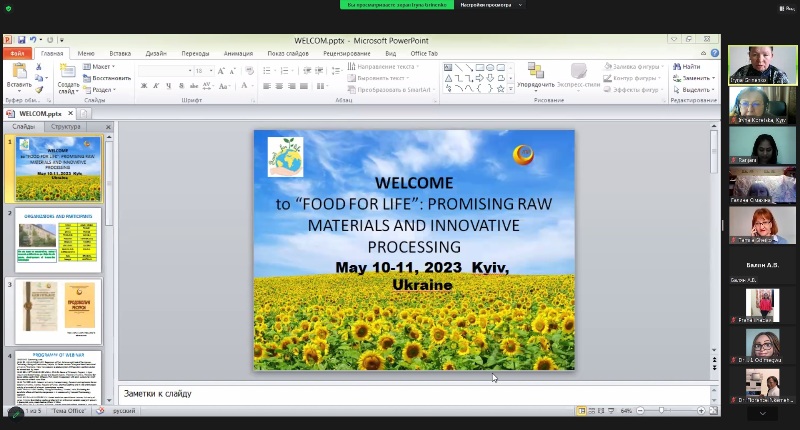Open PowerPoint help question mark icon
Viewport: 800px width, 430px height.
pos(715,53)
